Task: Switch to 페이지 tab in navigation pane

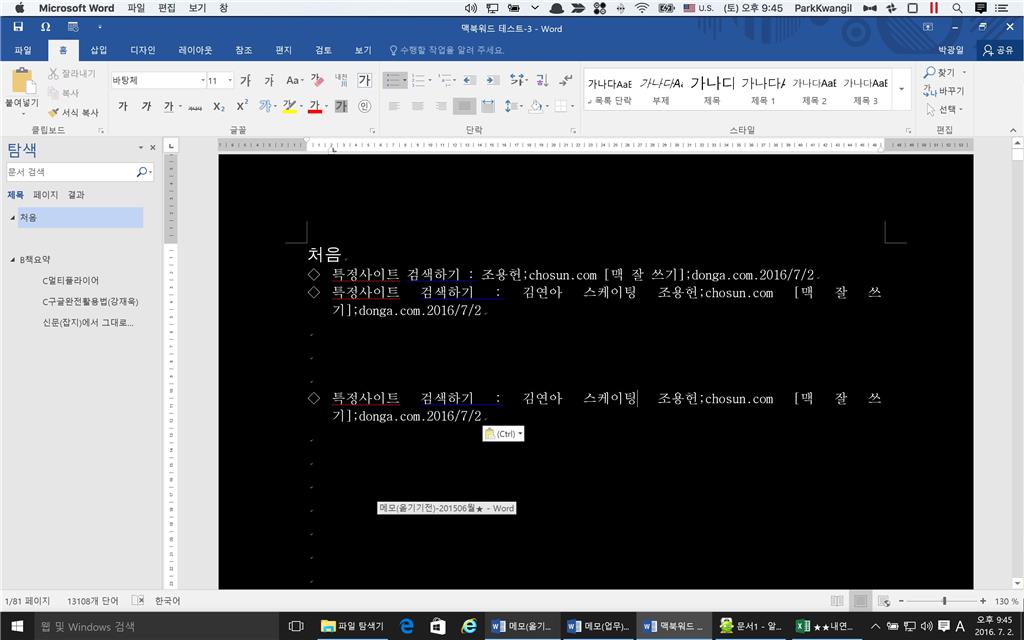Action: (45, 195)
